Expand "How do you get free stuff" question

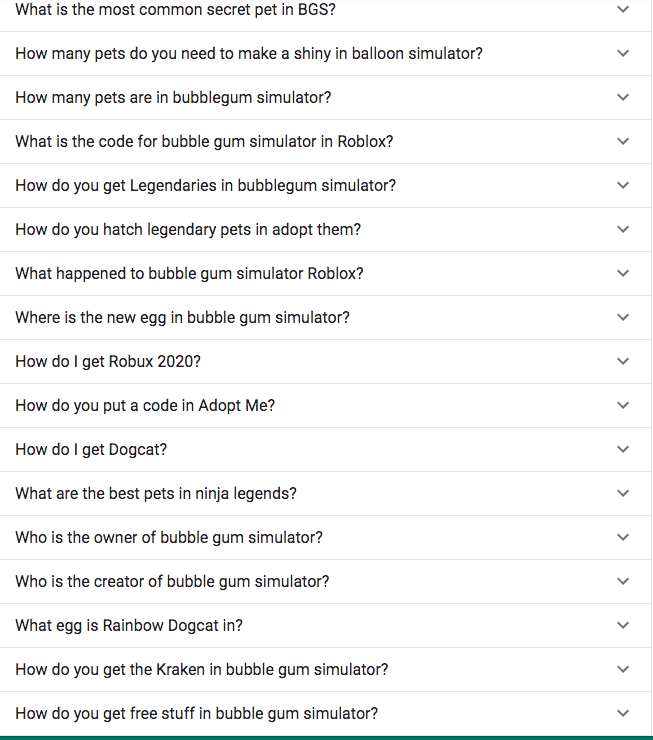(x=196, y=714)
